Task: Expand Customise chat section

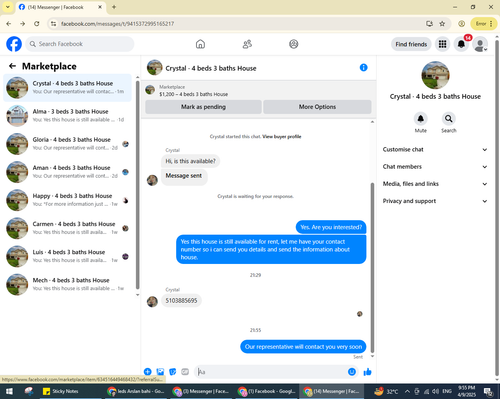Action: click(435, 149)
